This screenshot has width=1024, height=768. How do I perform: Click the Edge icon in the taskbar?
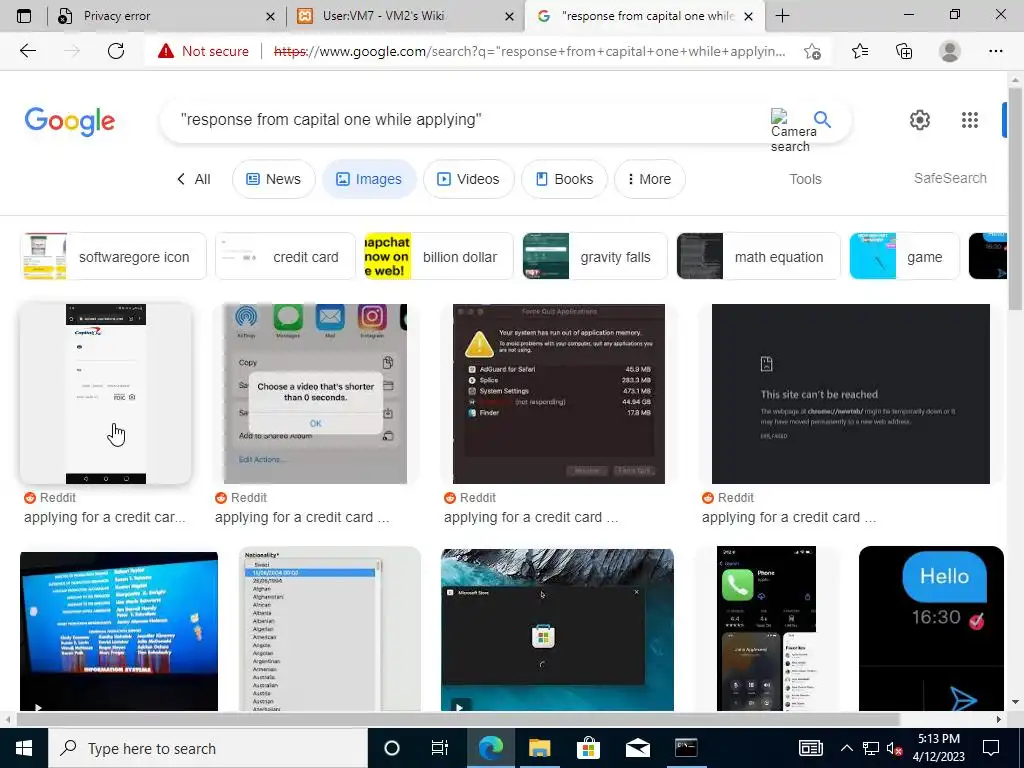pyautogui.click(x=490, y=748)
